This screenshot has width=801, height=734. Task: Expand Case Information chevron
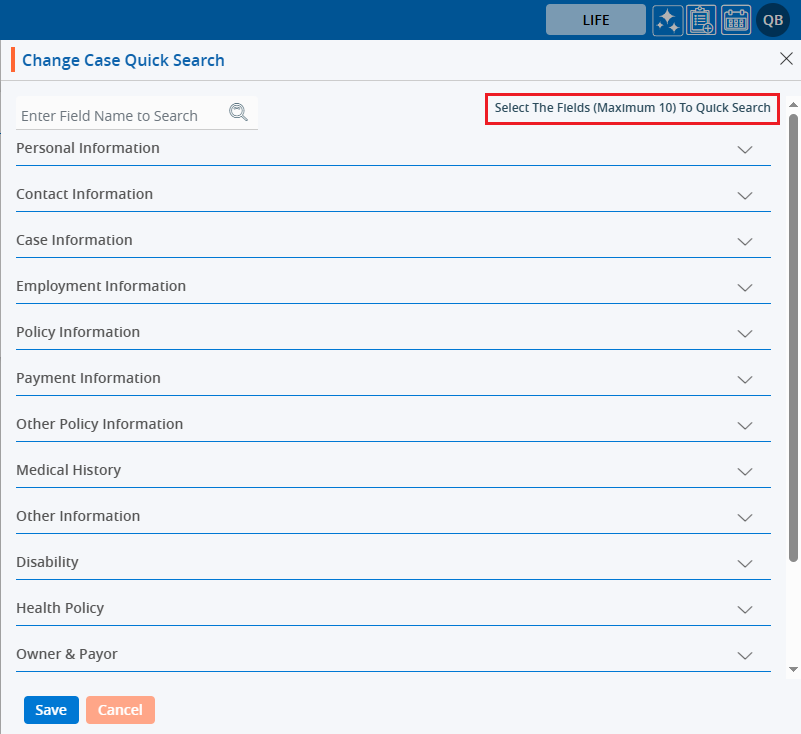click(744, 241)
